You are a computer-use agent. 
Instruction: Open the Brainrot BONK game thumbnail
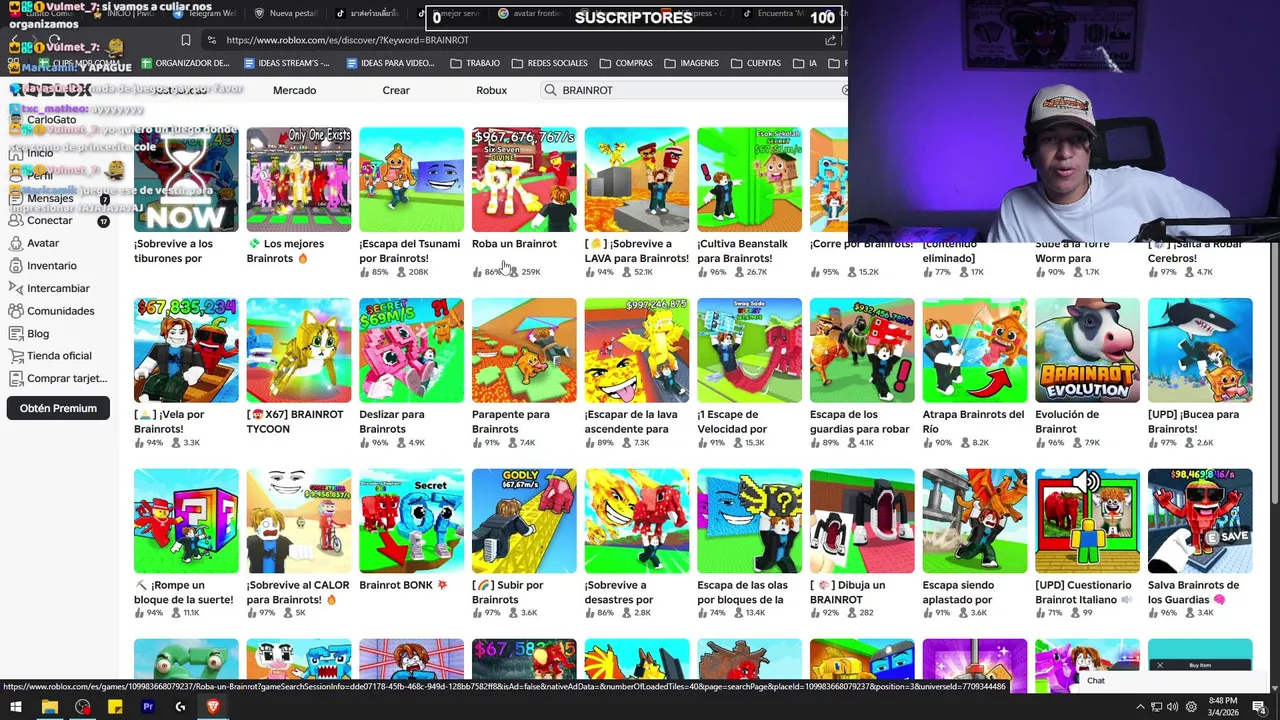(411, 521)
